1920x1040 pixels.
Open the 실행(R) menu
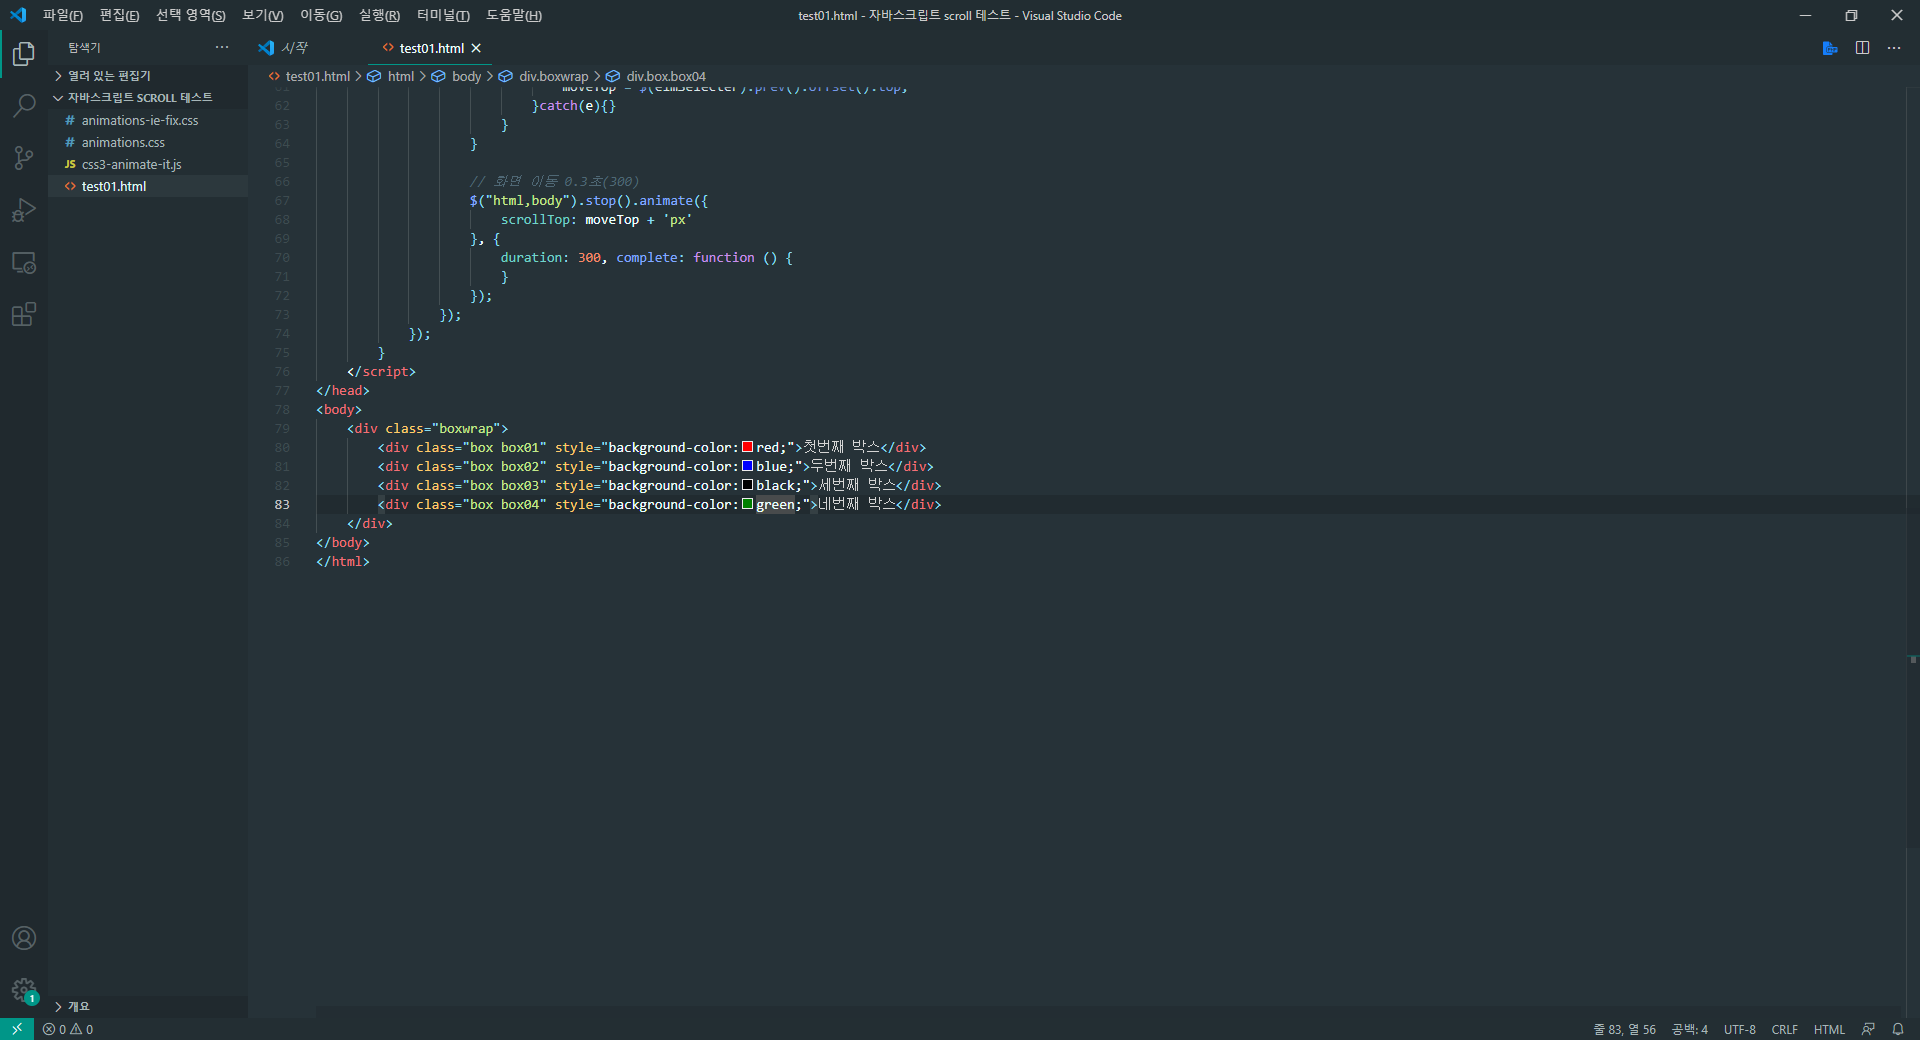pos(379,15)
